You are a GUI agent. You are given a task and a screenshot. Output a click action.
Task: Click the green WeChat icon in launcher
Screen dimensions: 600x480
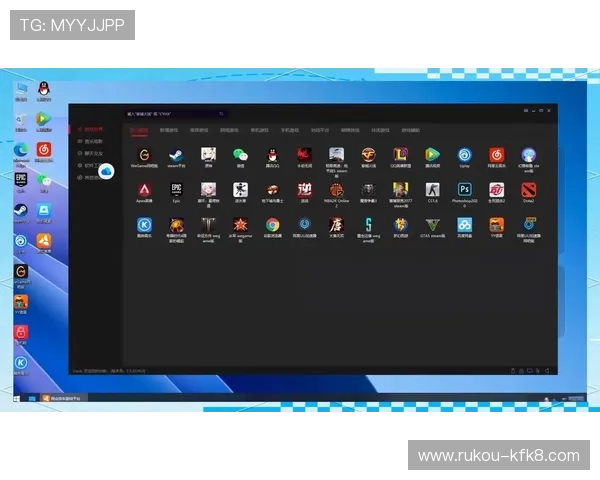coord(239,155)
